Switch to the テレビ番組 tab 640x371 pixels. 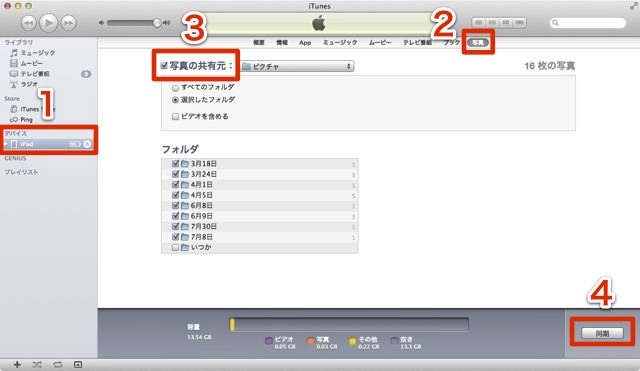coord(417,42)
